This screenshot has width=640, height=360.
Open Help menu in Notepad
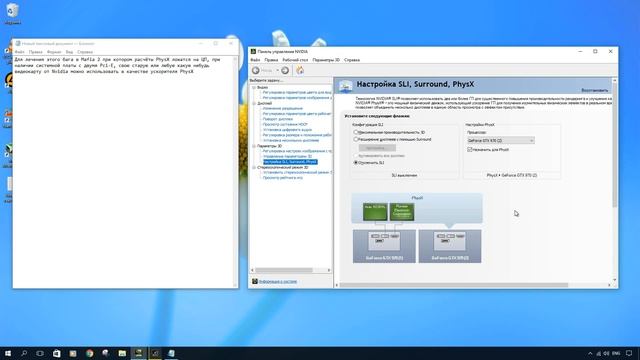point(85,52)
